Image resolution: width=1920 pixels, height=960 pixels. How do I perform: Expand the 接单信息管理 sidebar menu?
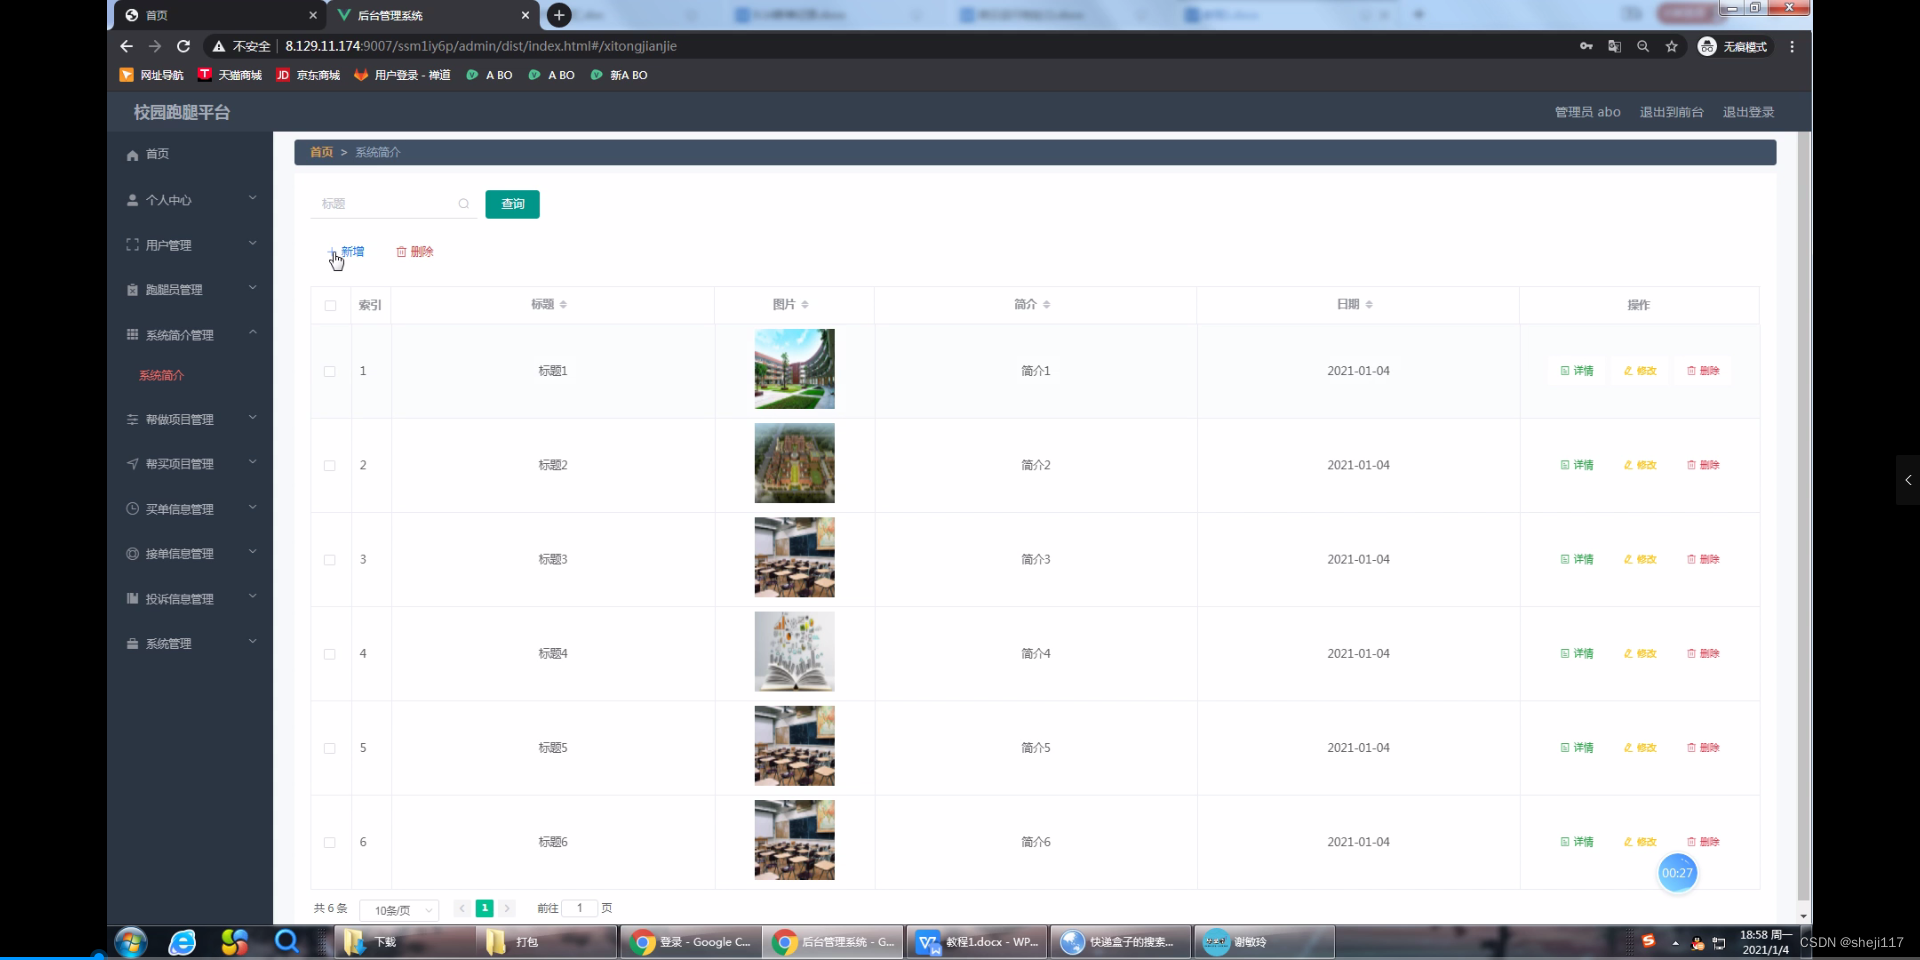[x=190, y=554]
